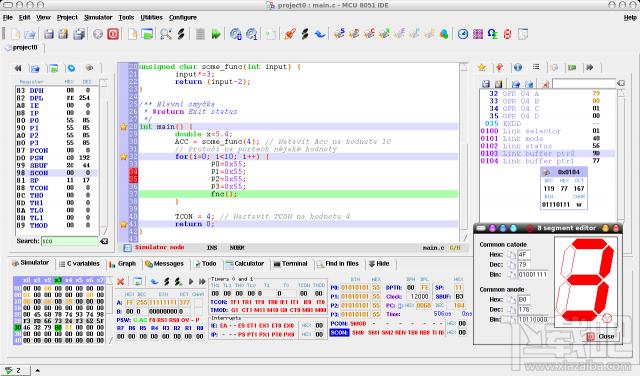
Task: Open the Terminal tab
Action: (x=290, y=264)
